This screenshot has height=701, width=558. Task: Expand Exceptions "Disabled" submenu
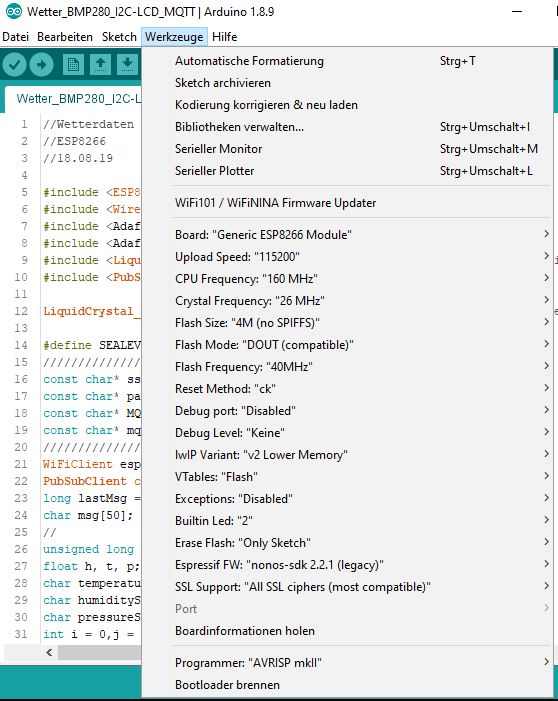(348, 498)
